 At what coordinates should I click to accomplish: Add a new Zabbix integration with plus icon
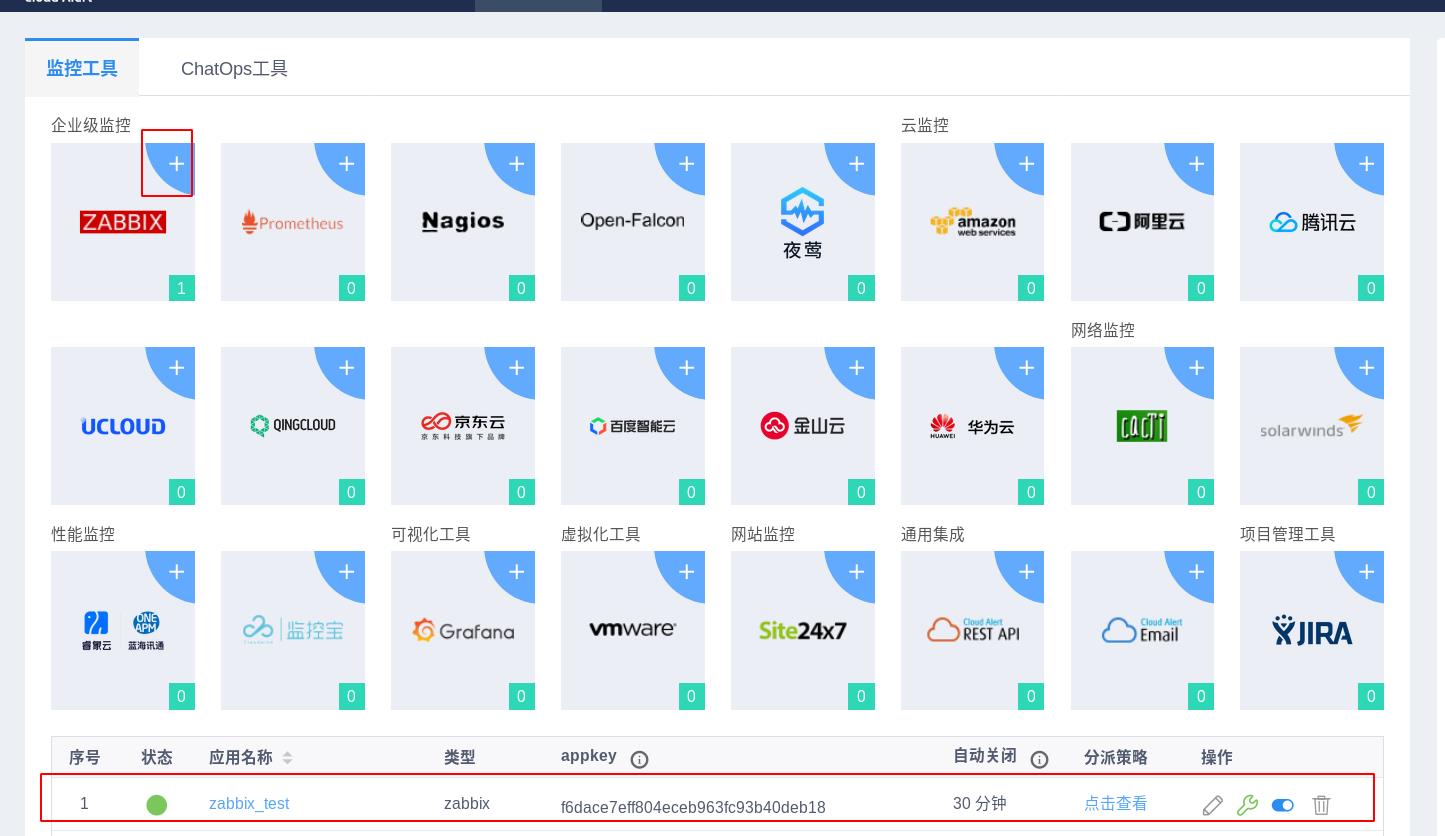(x=177, y=163)
